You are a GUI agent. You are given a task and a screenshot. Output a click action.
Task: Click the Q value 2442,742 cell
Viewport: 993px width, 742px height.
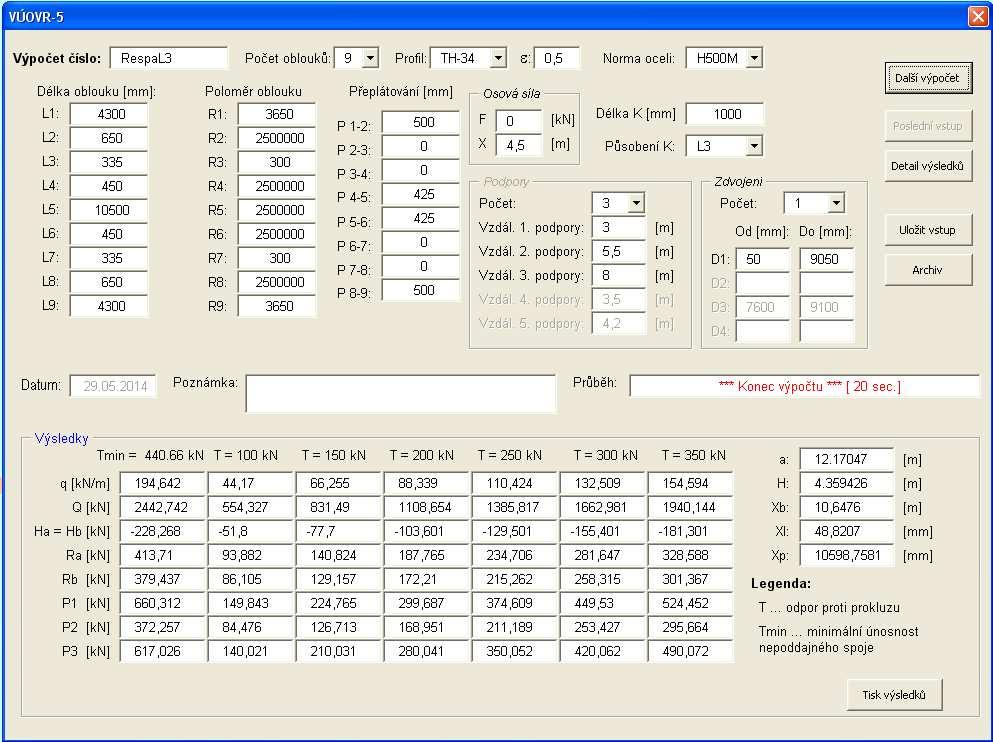[x=163, y=508]
